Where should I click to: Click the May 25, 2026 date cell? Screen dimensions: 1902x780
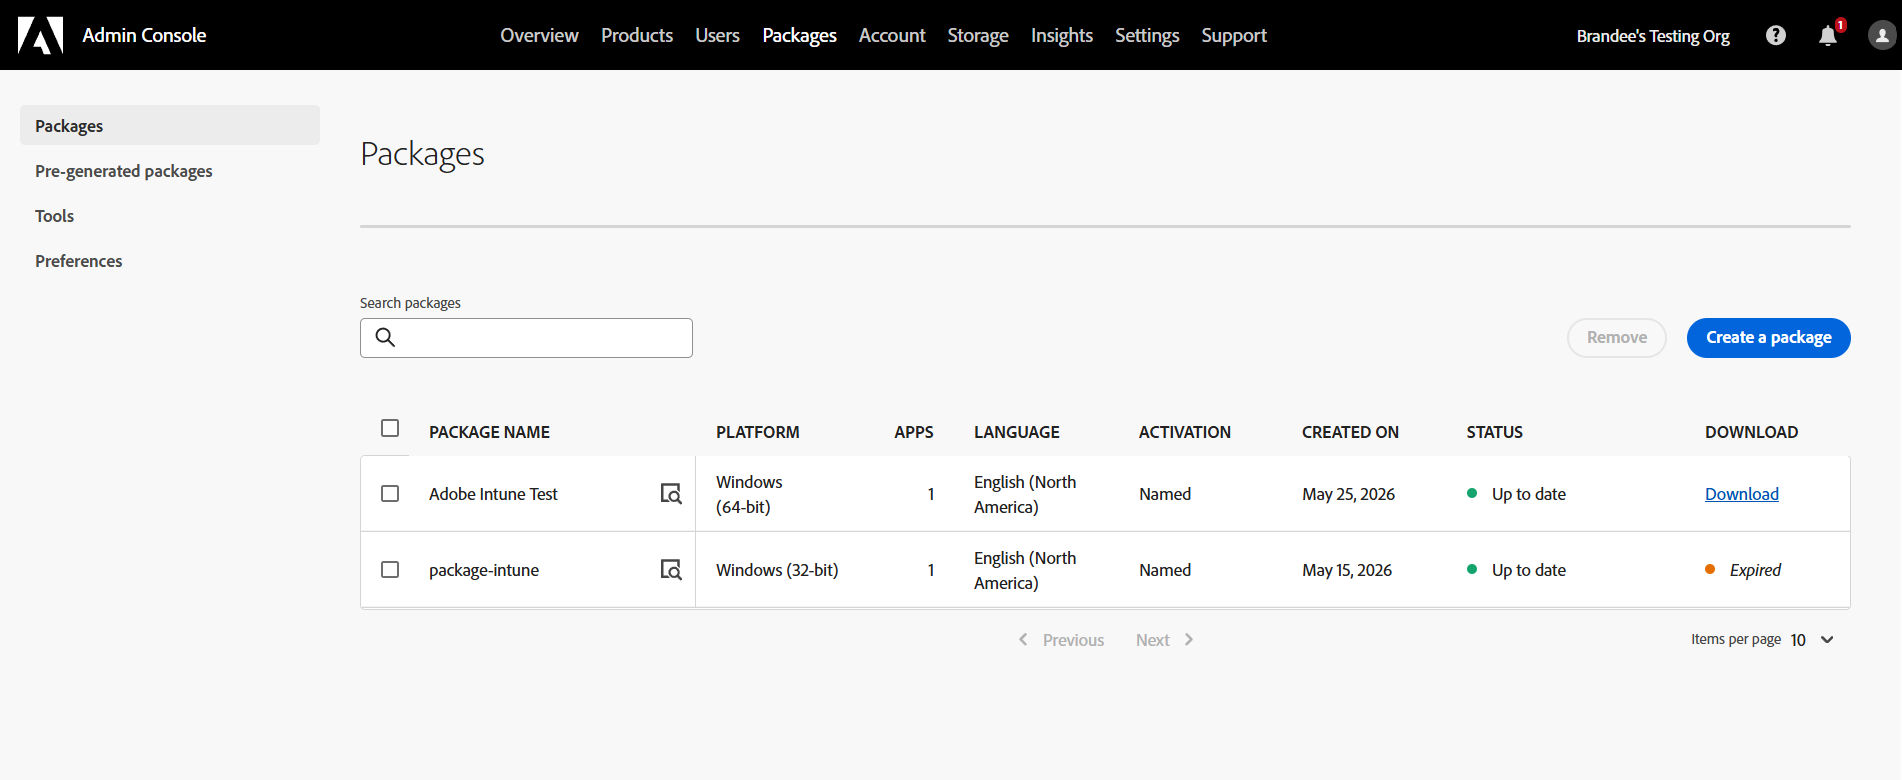pyautogui.click(x=1348, y=494)
